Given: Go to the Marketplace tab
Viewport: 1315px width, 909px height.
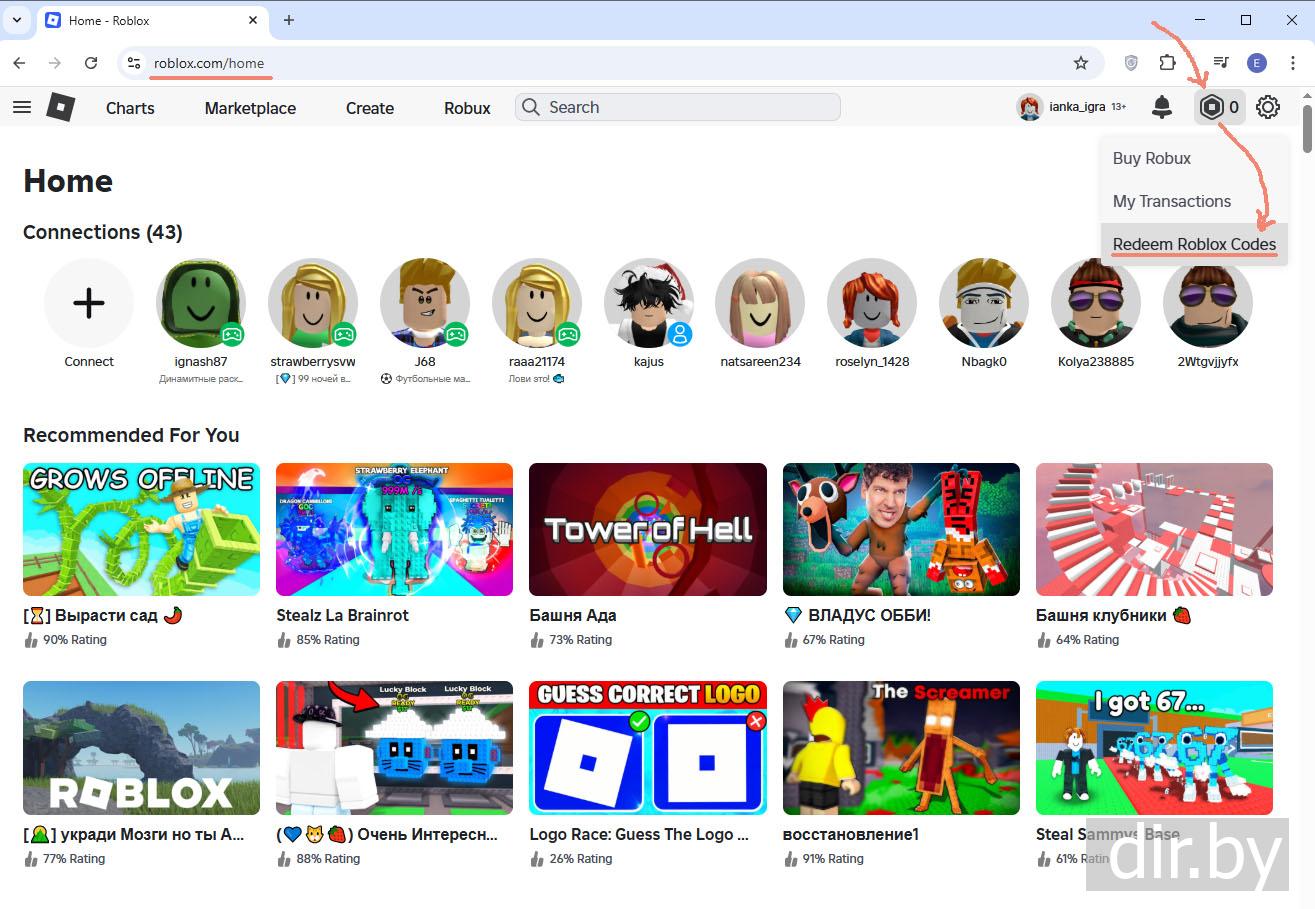Looking at the screenshot, I should click(x=250, y=108).
